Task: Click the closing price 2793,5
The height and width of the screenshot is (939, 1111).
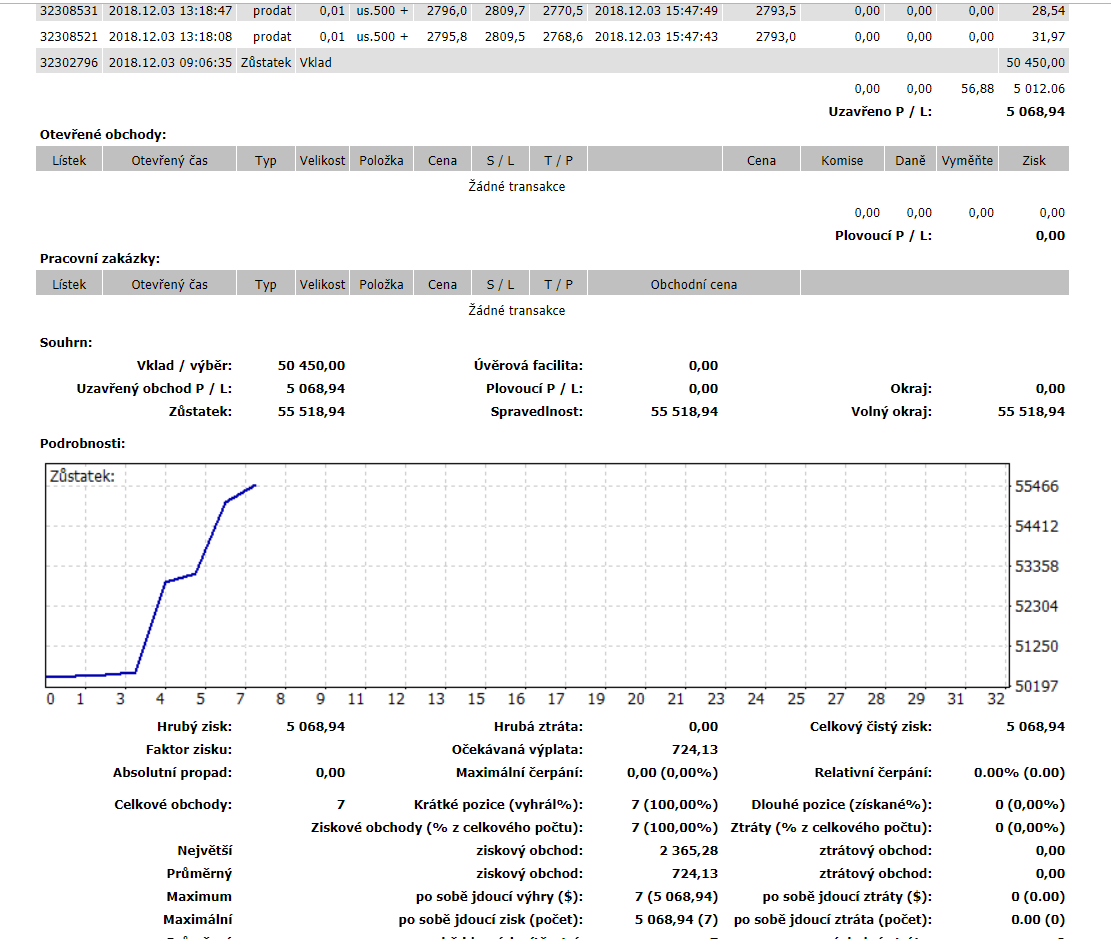Action: pos(775,11)
